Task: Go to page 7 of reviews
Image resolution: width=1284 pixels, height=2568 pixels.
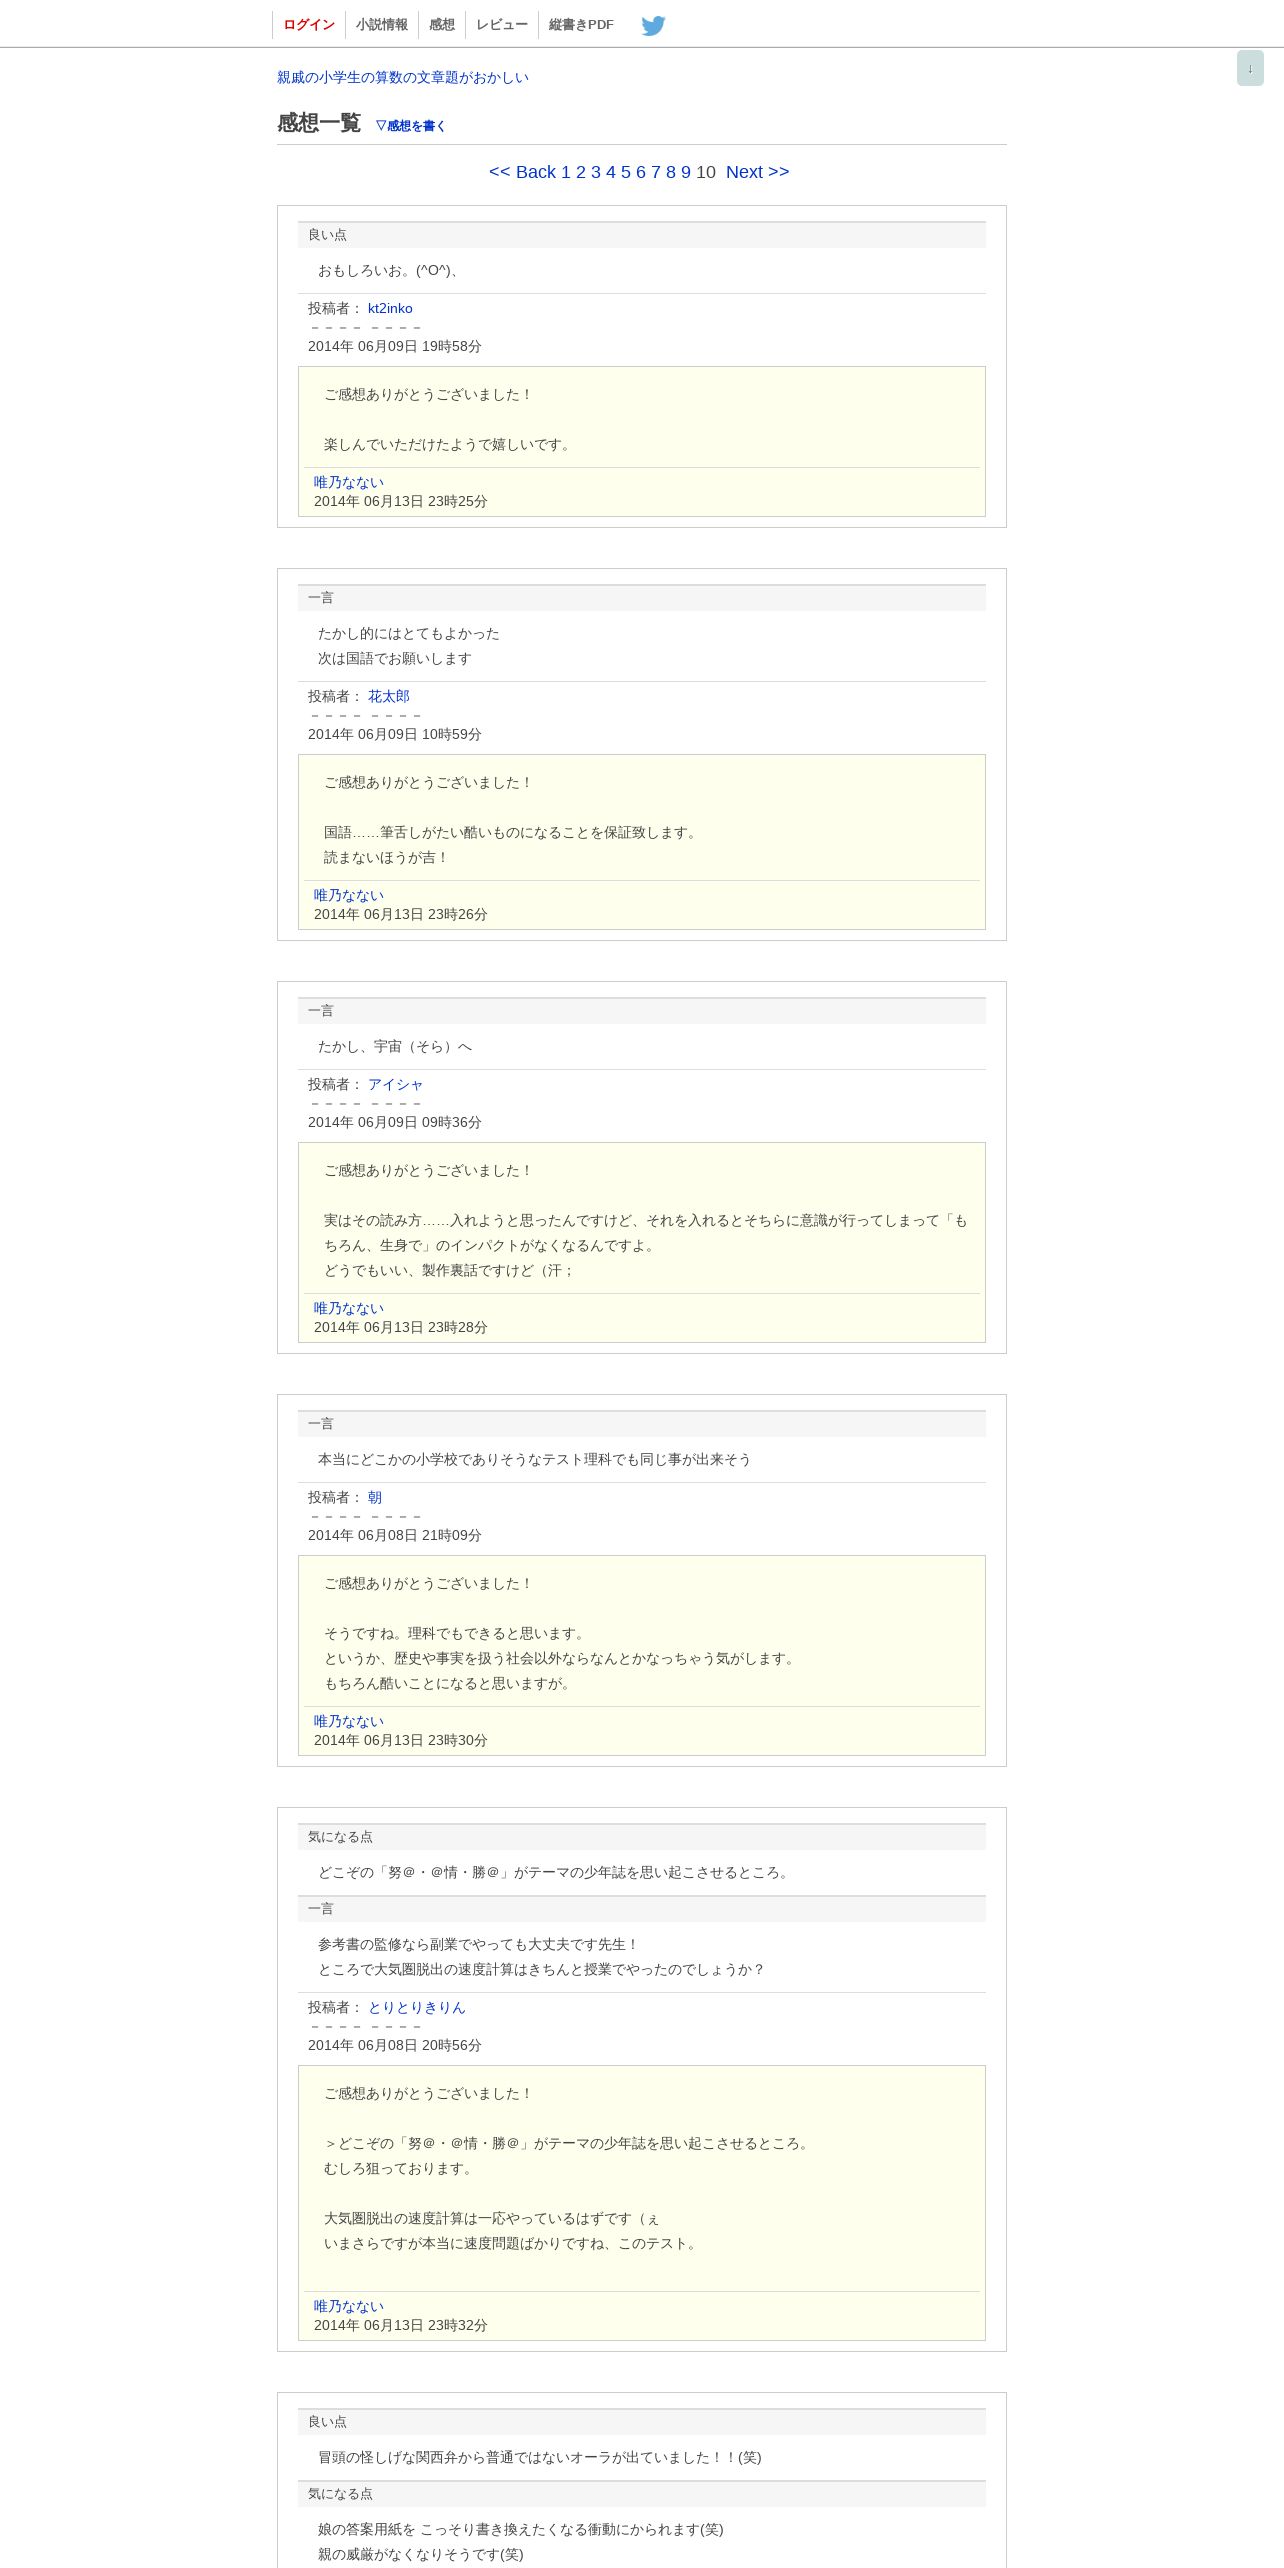Action: click(x=656, y=172)
